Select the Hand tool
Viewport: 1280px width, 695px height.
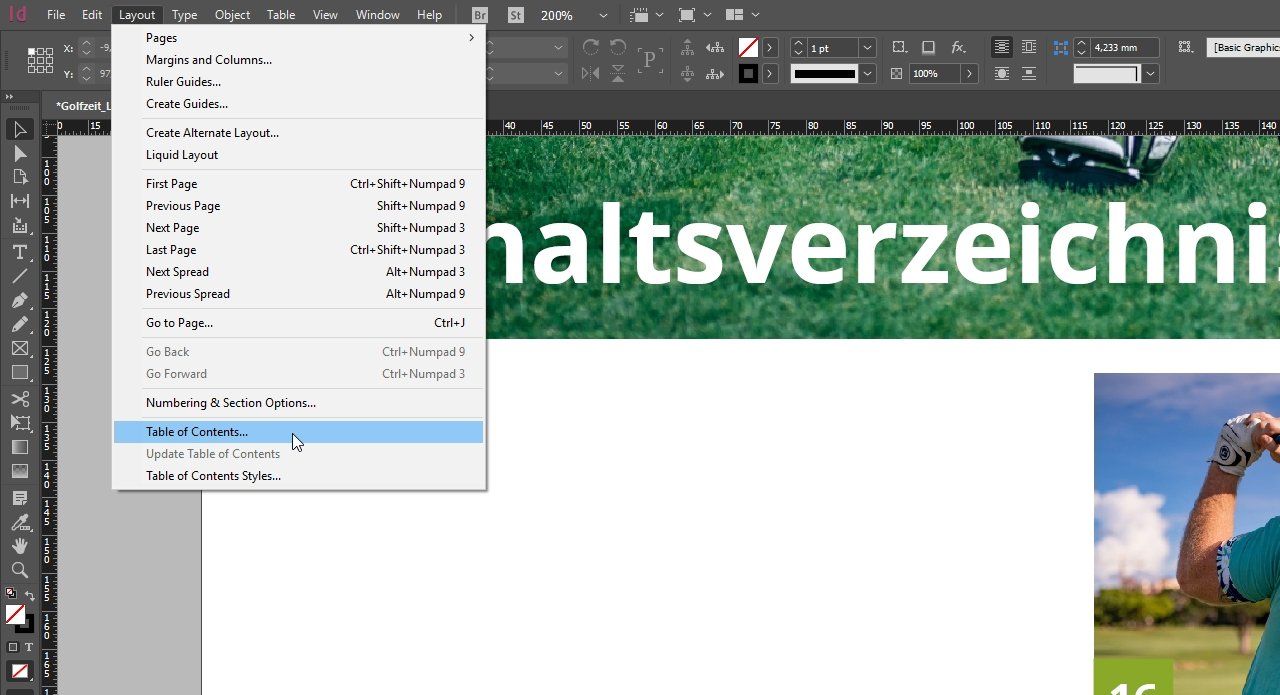coord(20,547)
